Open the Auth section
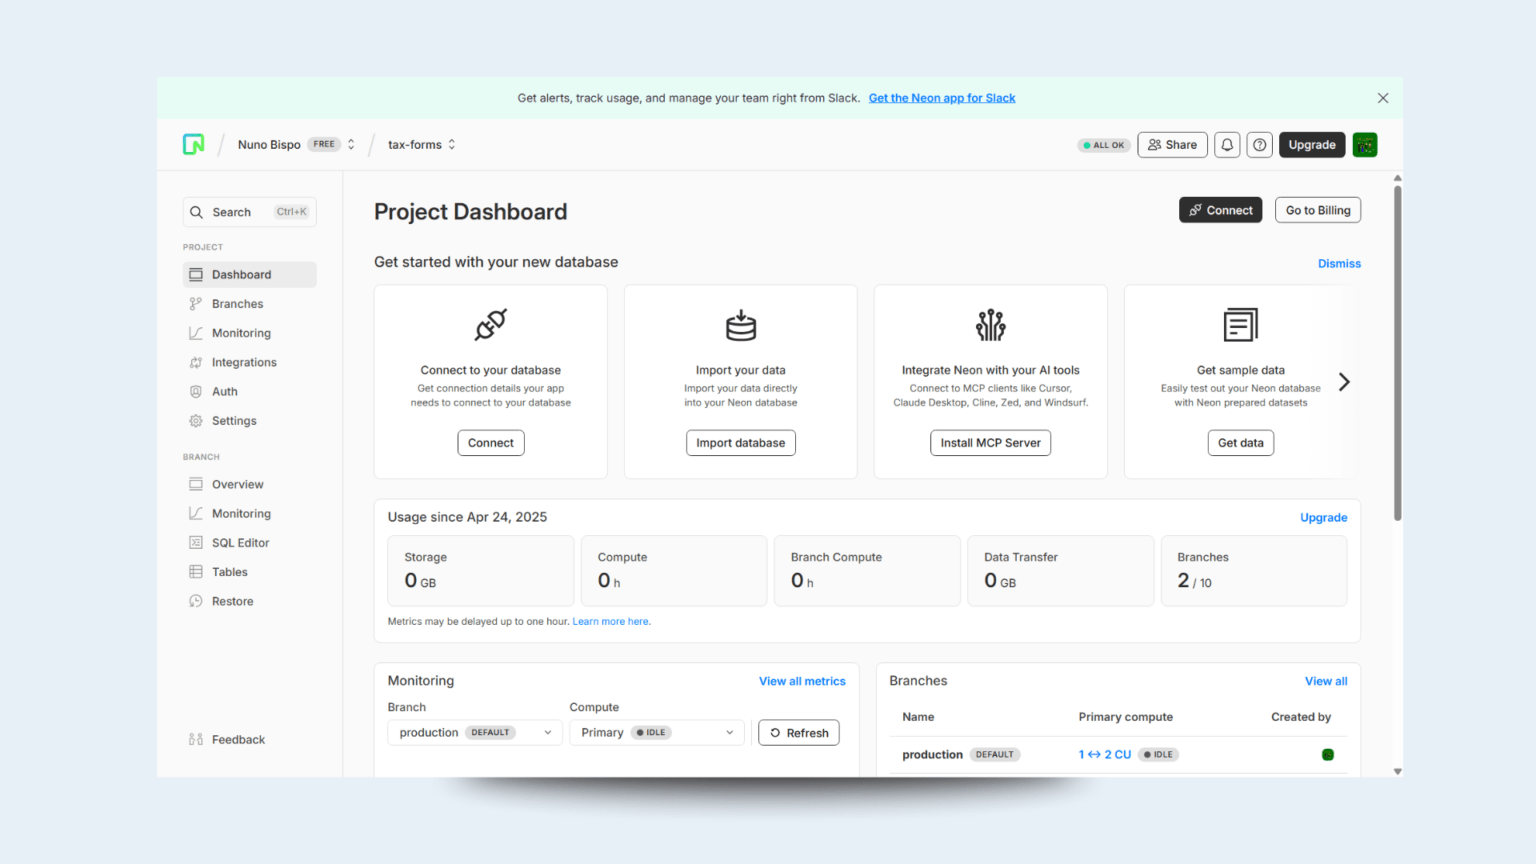1536x864 pixels. coord(224,391)
